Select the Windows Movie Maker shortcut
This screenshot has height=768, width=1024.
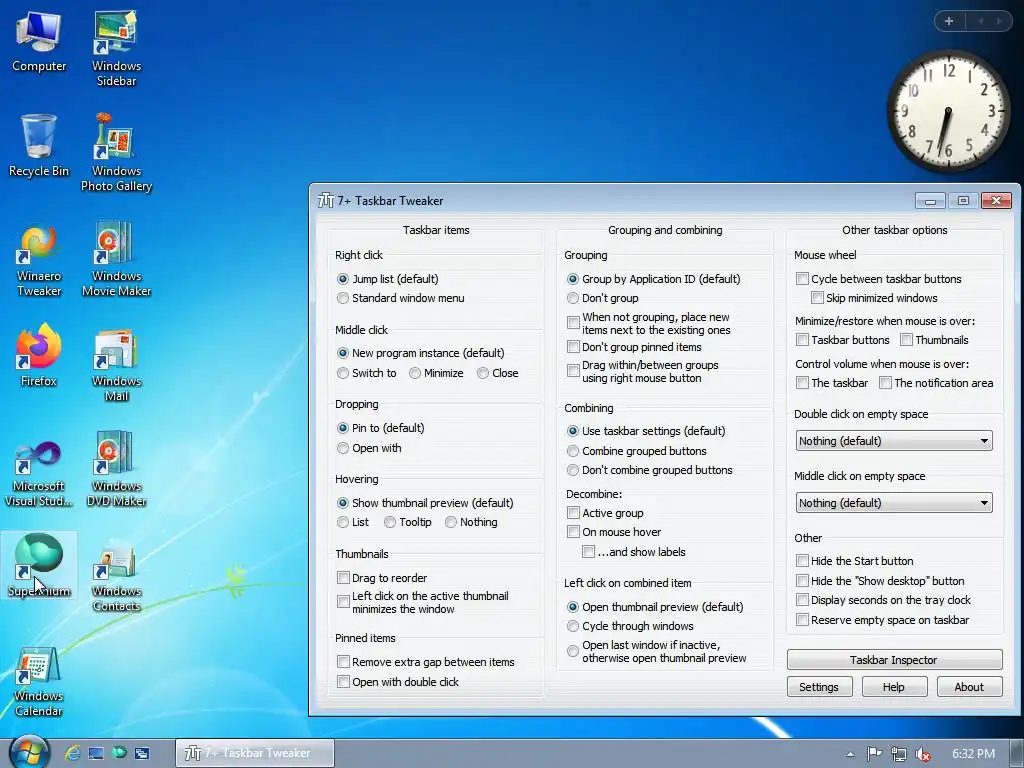tap(116, 260)
